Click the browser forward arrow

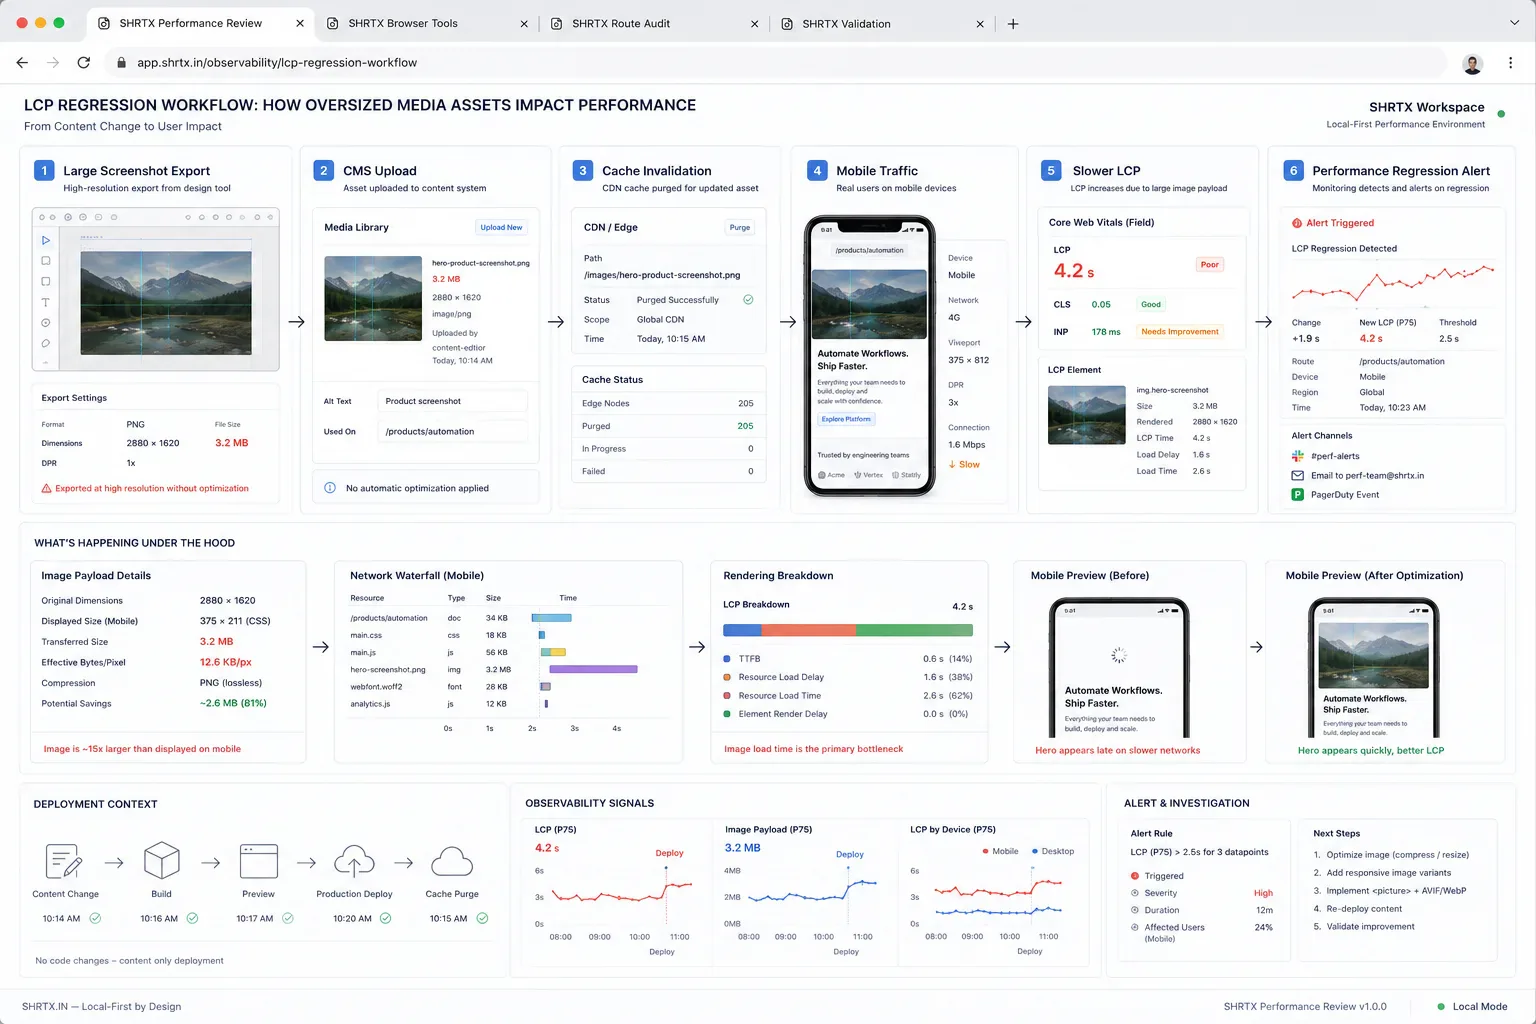[53, 62]
